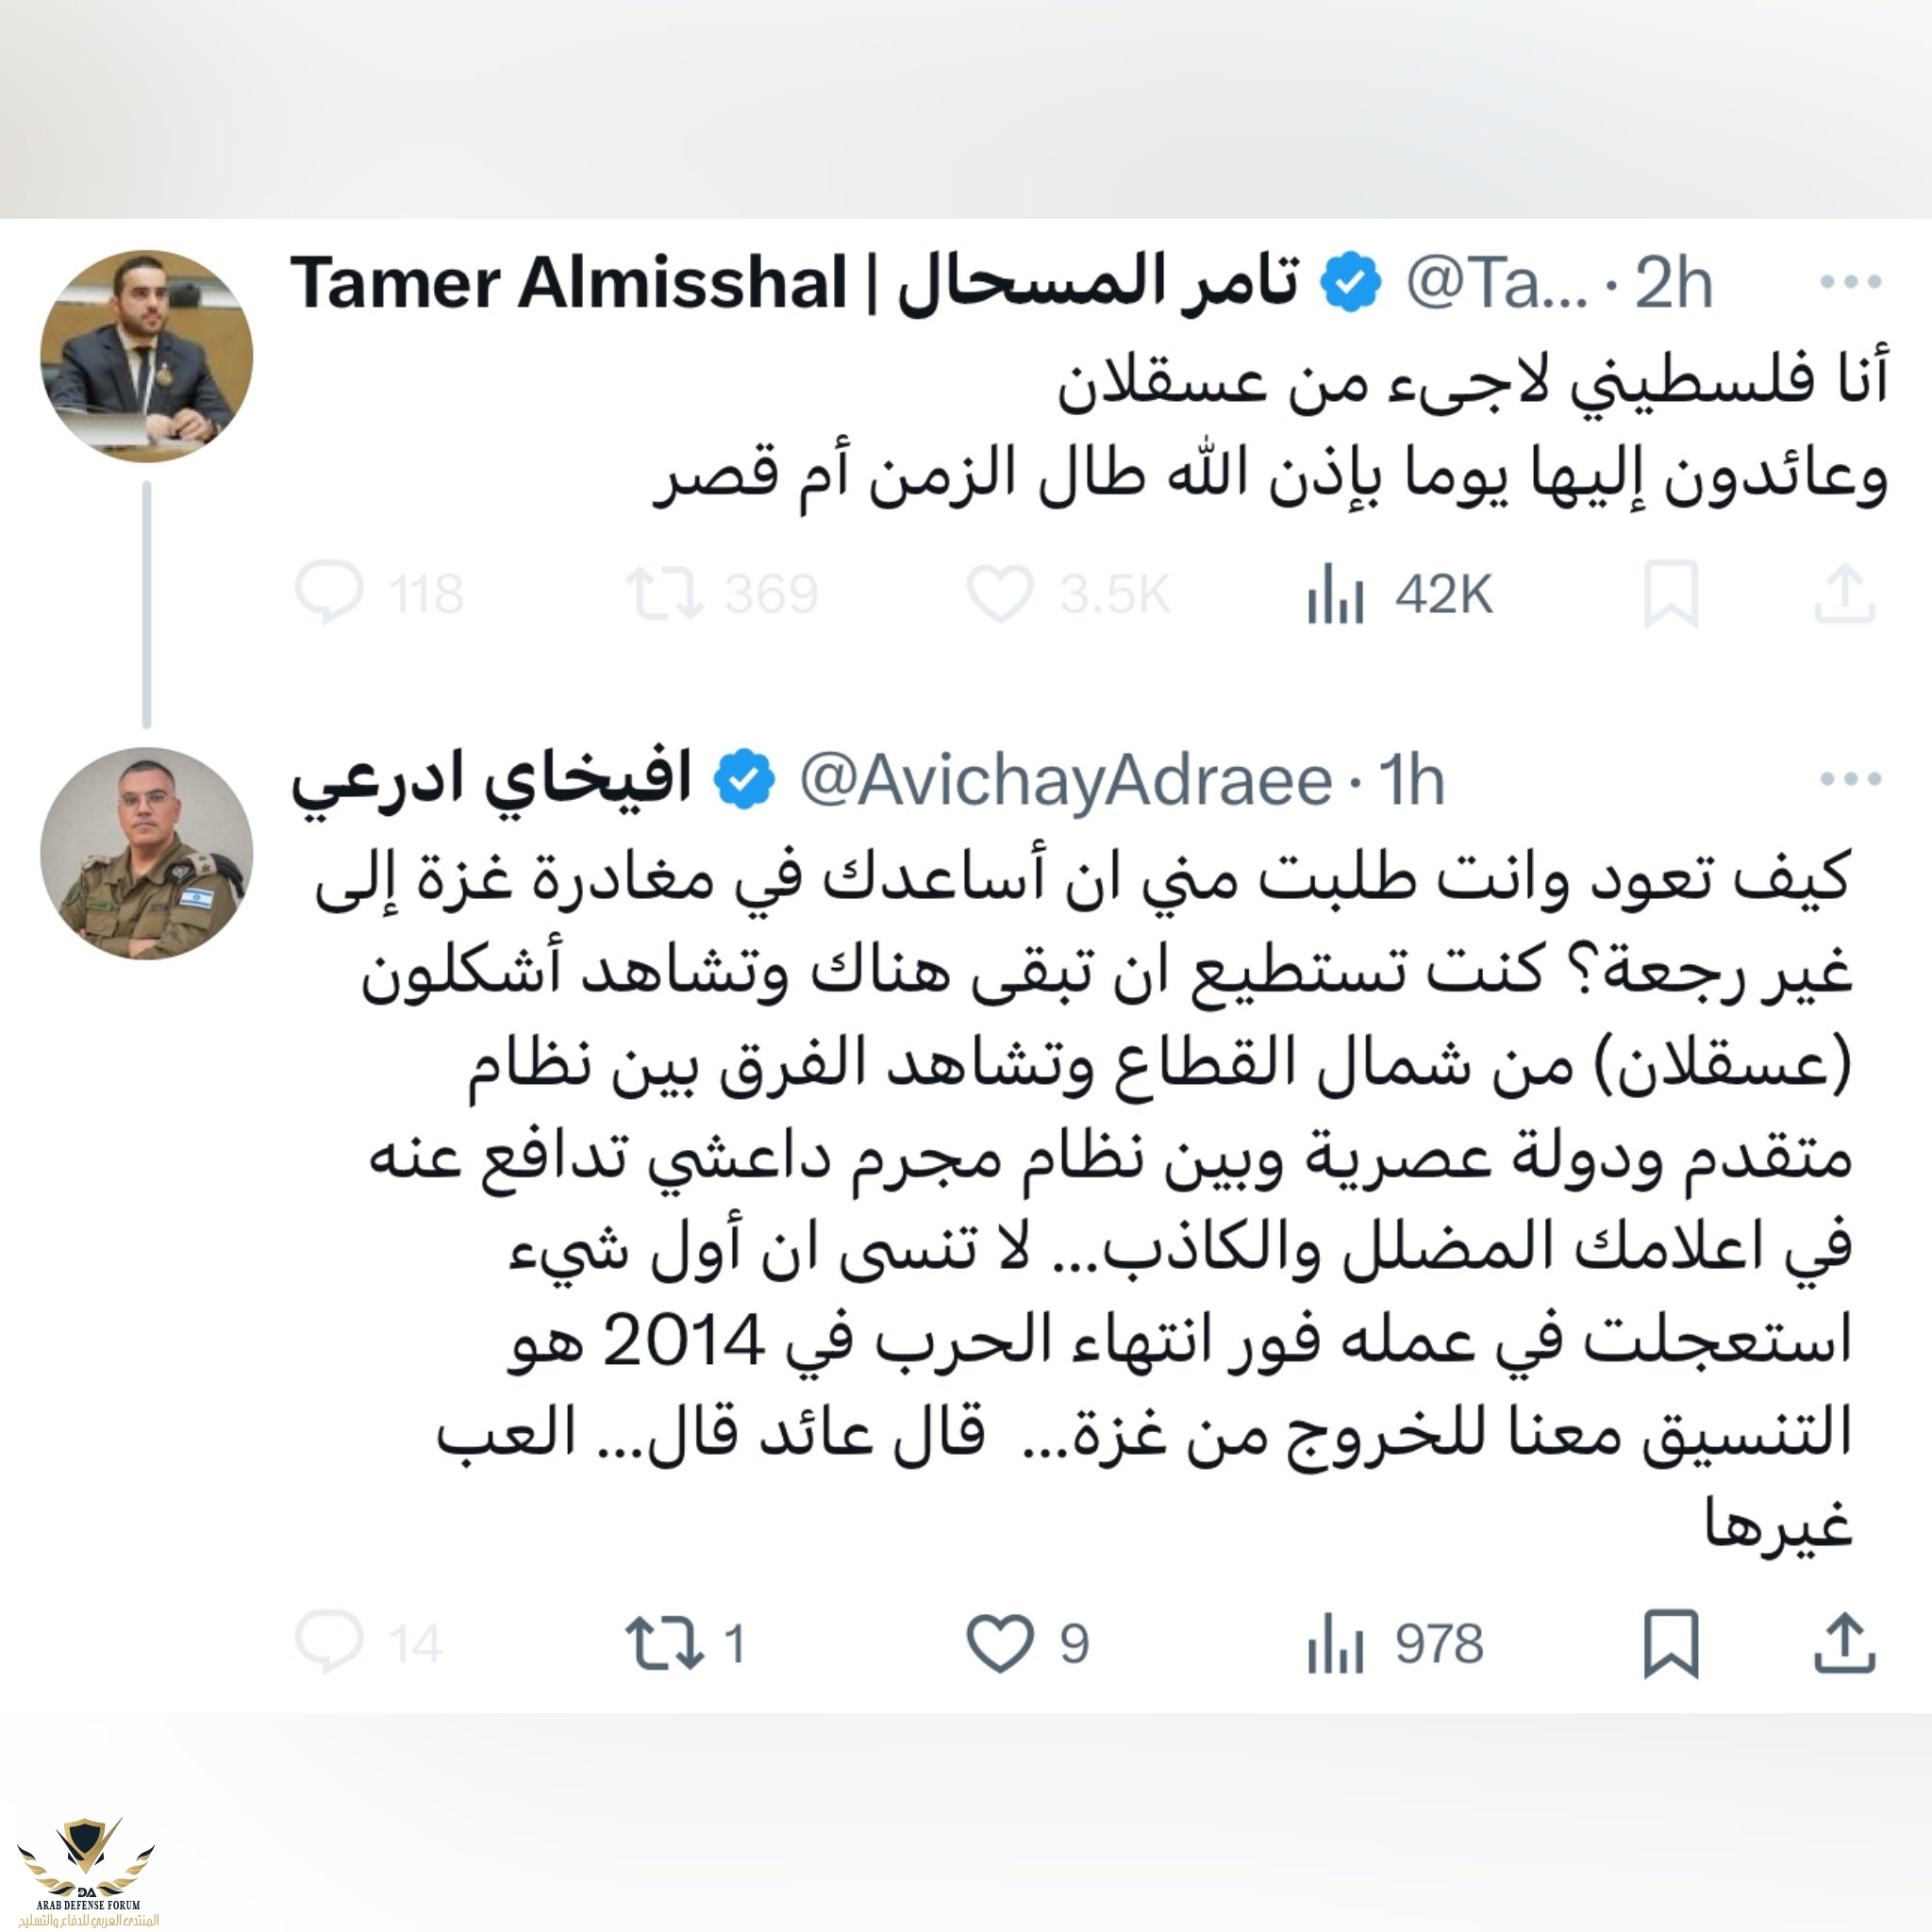The image size is (1932, 1932).
Task: Click the Tamer Almisshal display name
Action: click(x=794, y=283)
